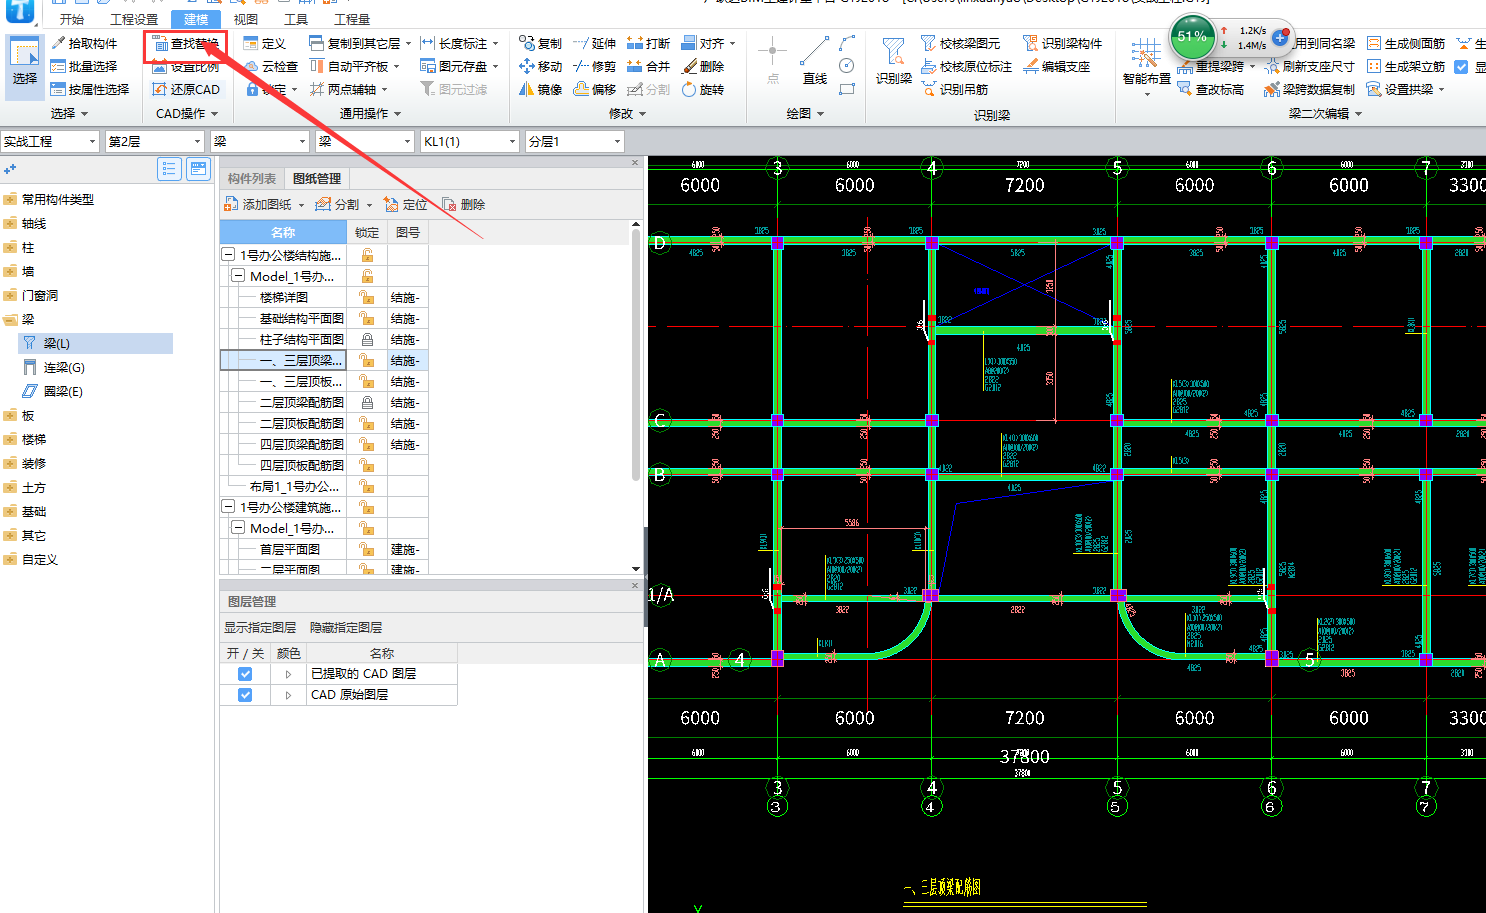Click the 51% memory usage indicator
Image resolution: width=1486 pixels, height=913 pixels.
click(x=1192, y=36)
